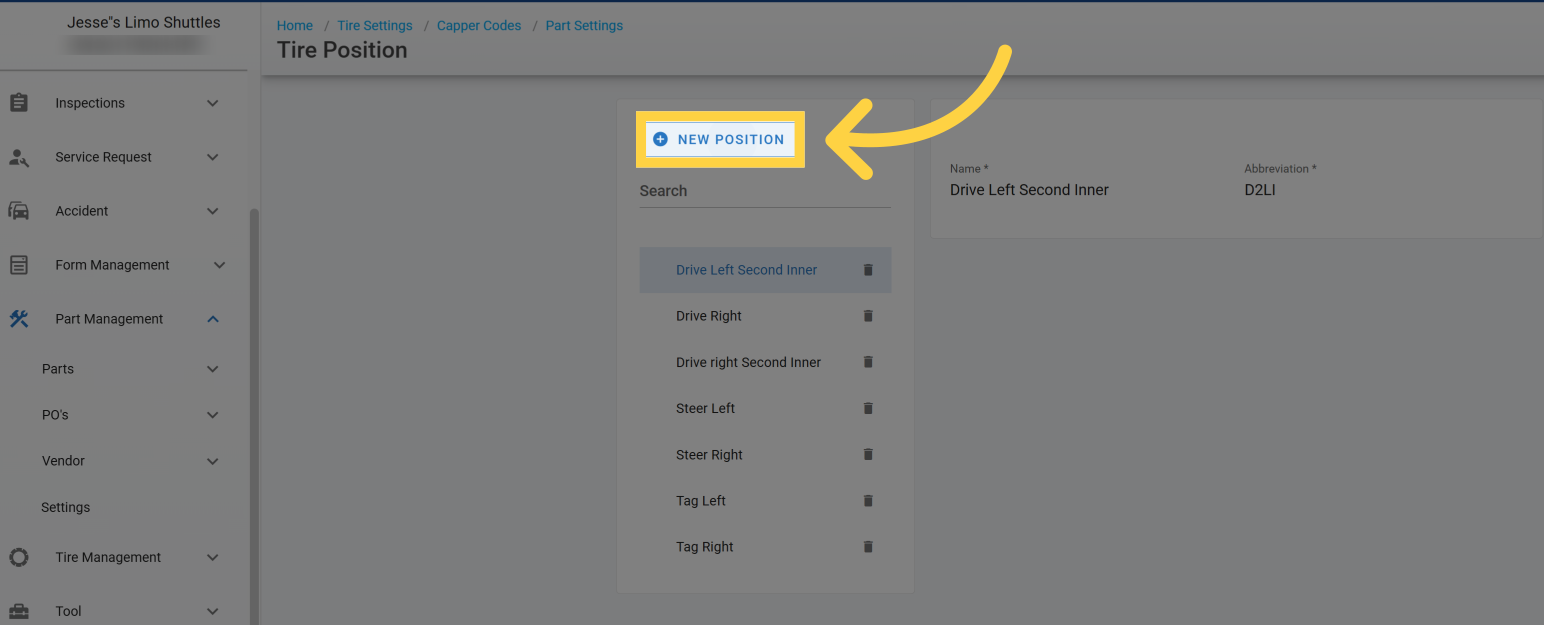Delete the Drive Right position
1544x625 pixels.
(x=868, y=316)
